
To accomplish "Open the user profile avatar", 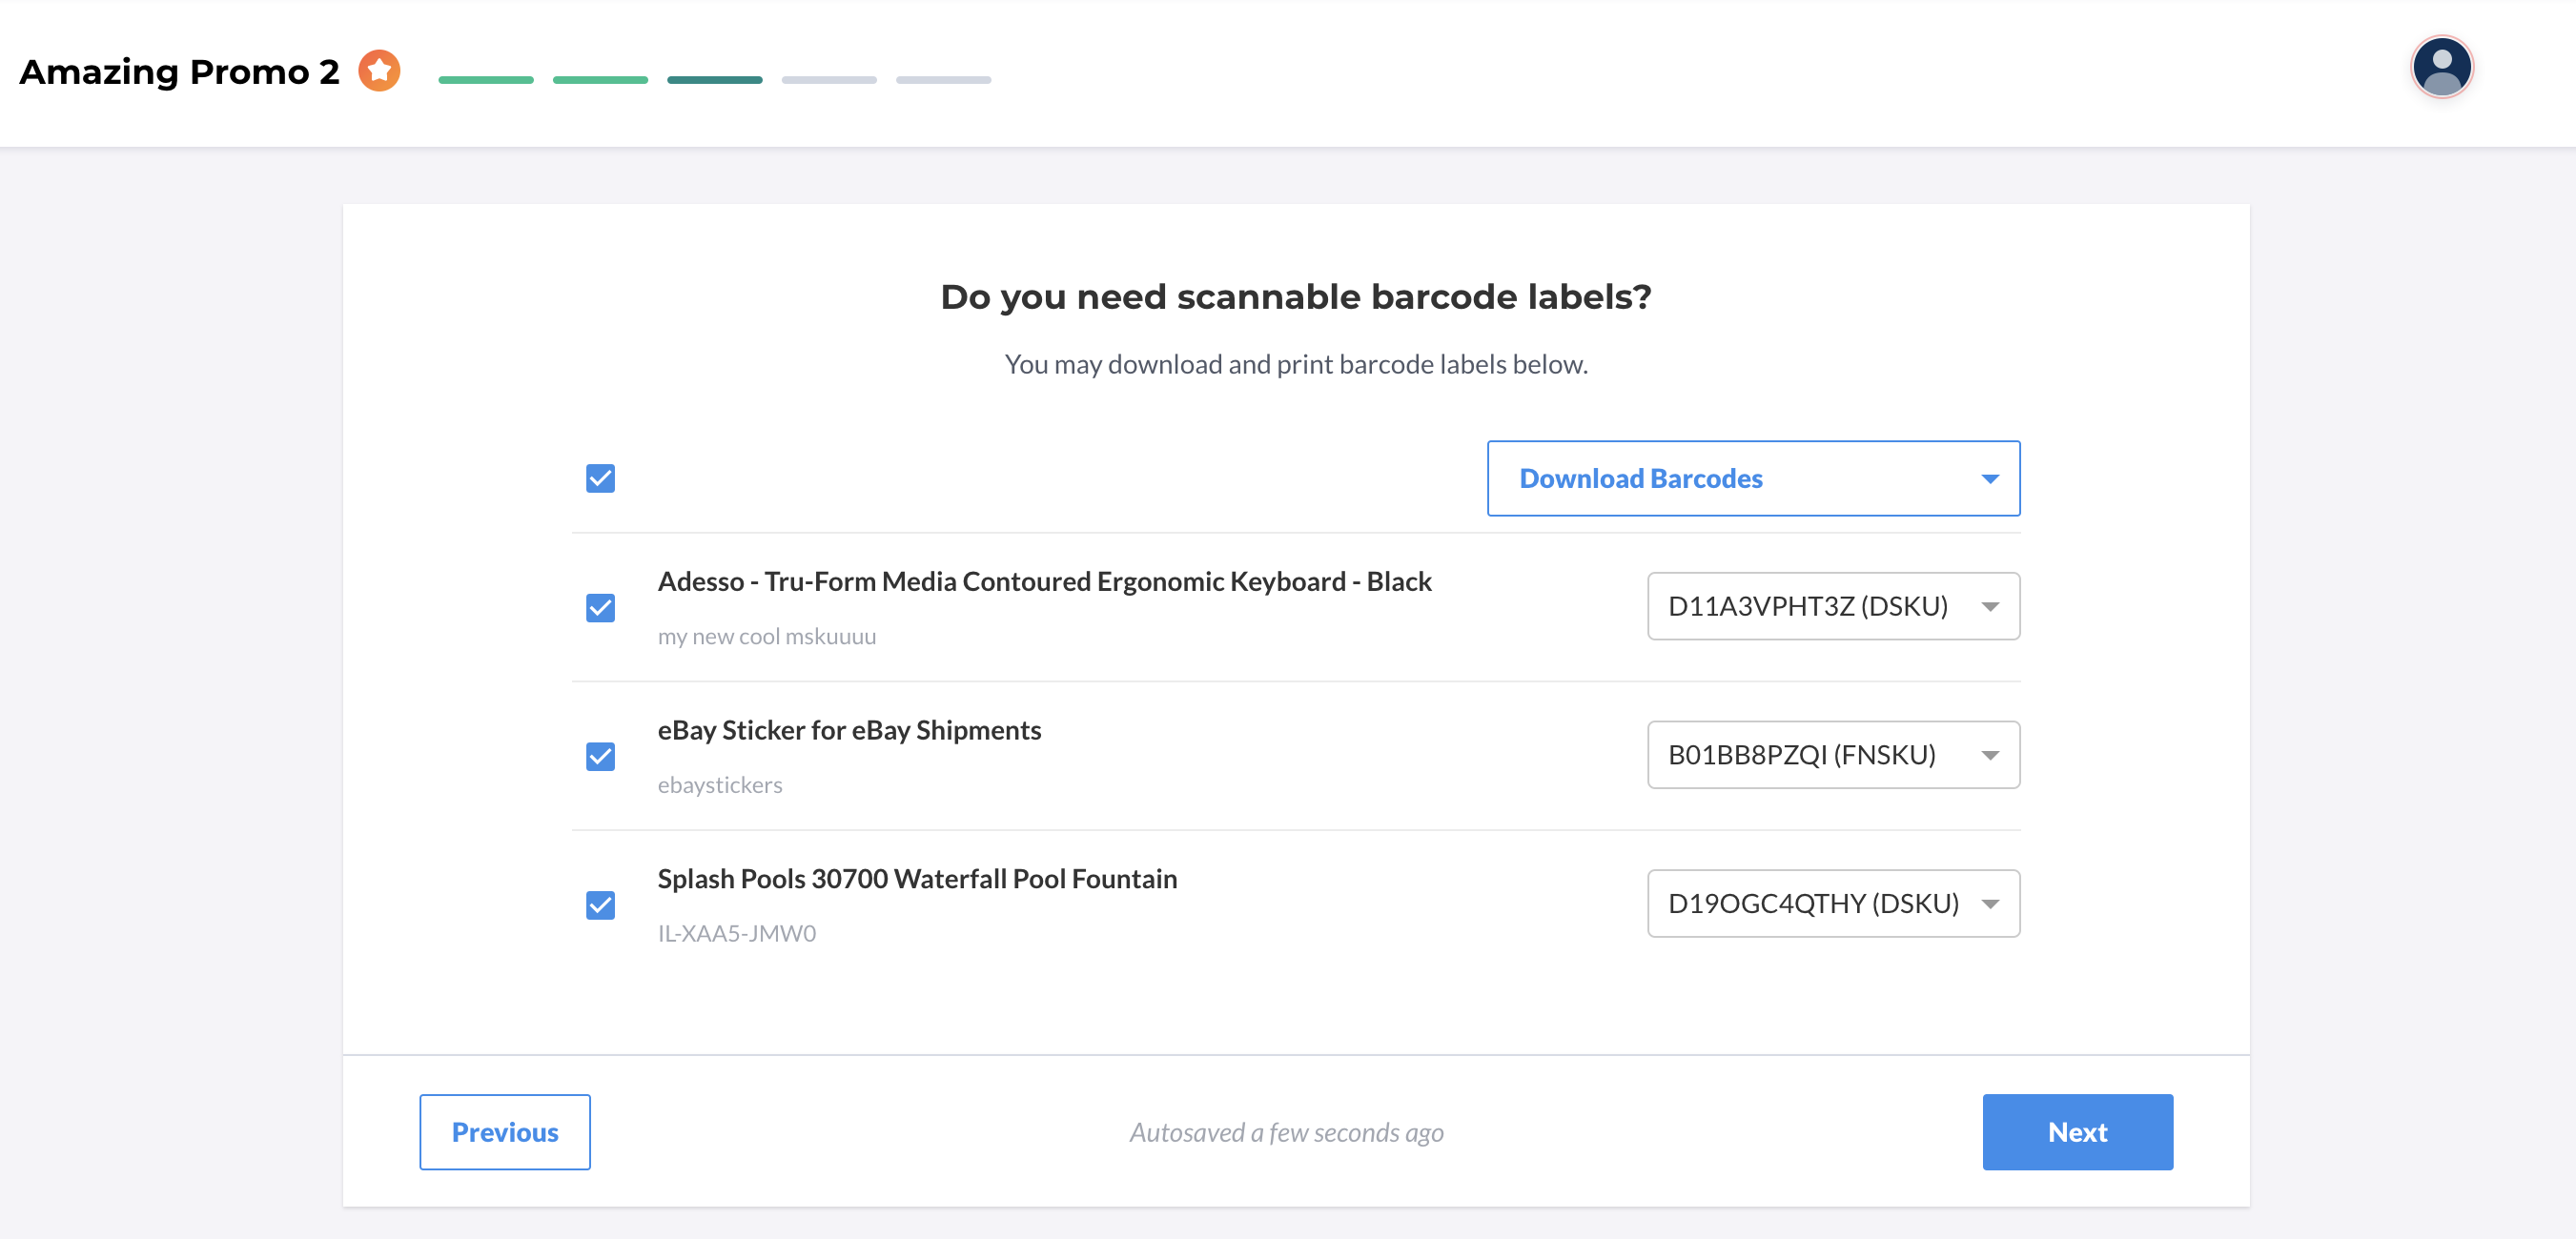I will pyautogui.click(x=2442, y=68).
